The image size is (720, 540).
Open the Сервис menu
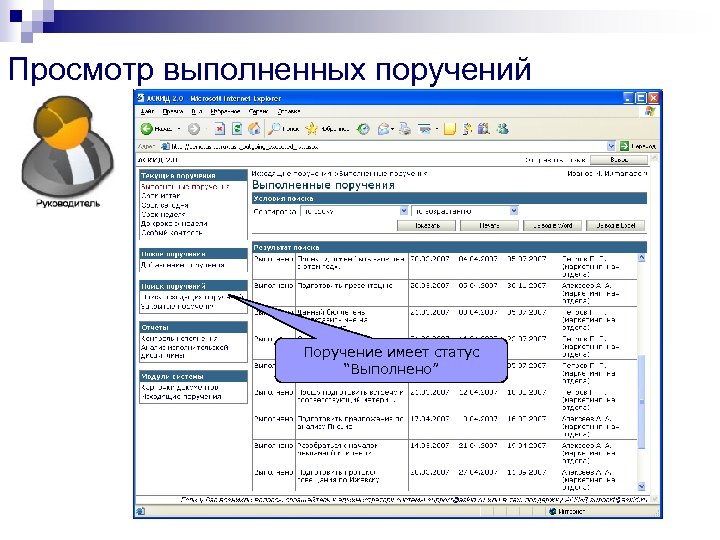point(259,111)
